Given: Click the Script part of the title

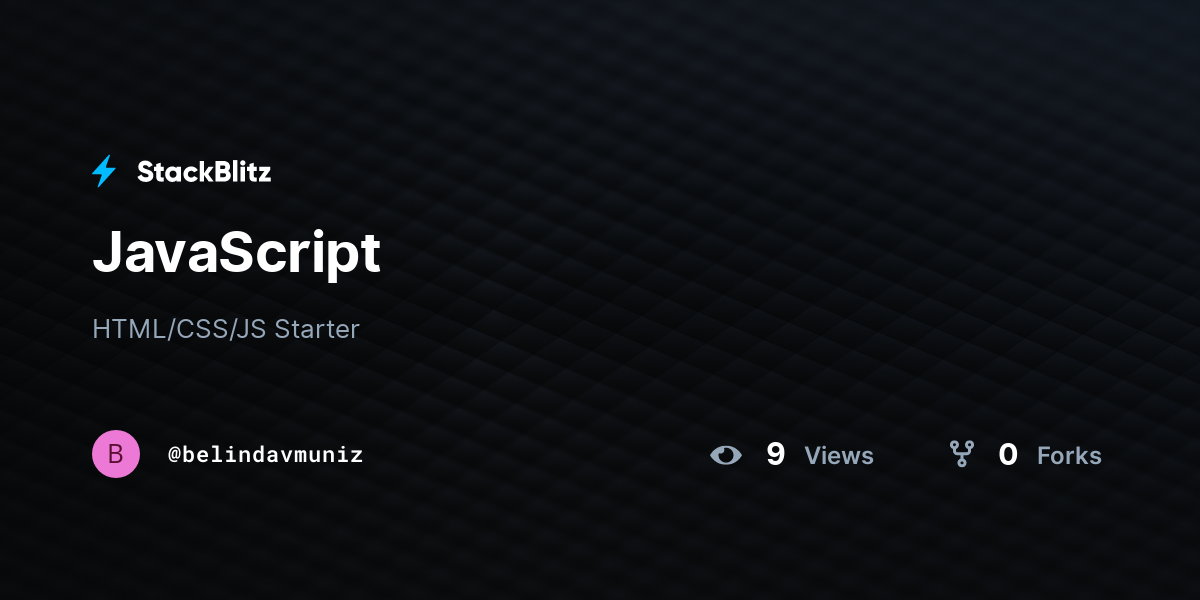Looking at the screenshot, I should 299,255.
